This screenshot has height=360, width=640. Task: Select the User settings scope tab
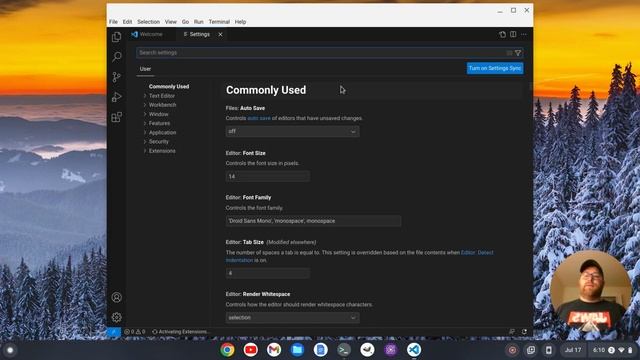coord(145,69)
